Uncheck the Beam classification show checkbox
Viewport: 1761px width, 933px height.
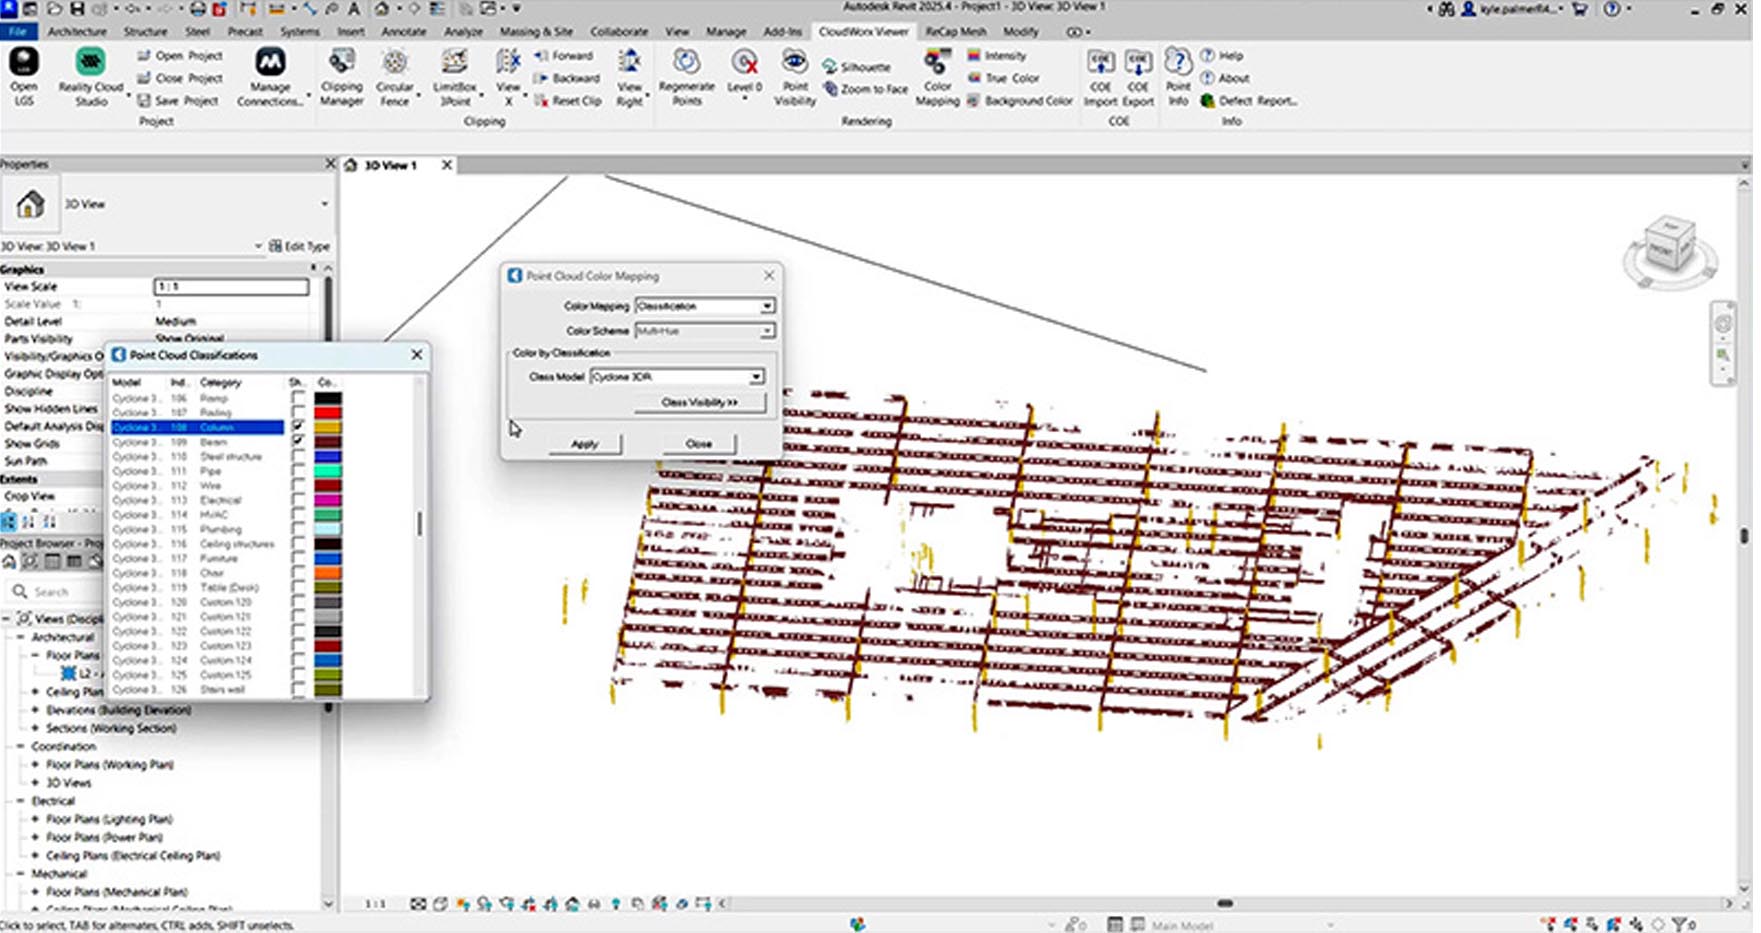coord(298,441)
